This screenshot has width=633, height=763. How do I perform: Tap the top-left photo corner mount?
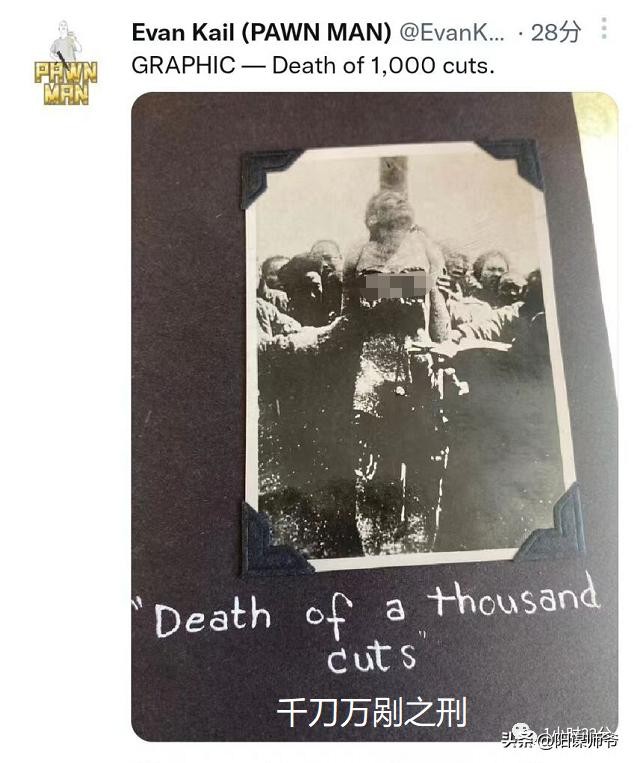(x=270, y=175)
